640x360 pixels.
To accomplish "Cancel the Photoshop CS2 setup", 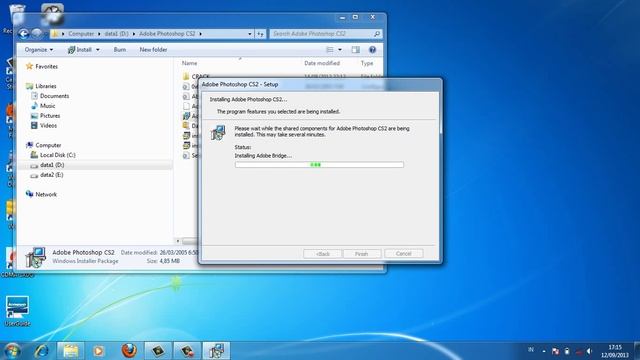I will [404, 253].
